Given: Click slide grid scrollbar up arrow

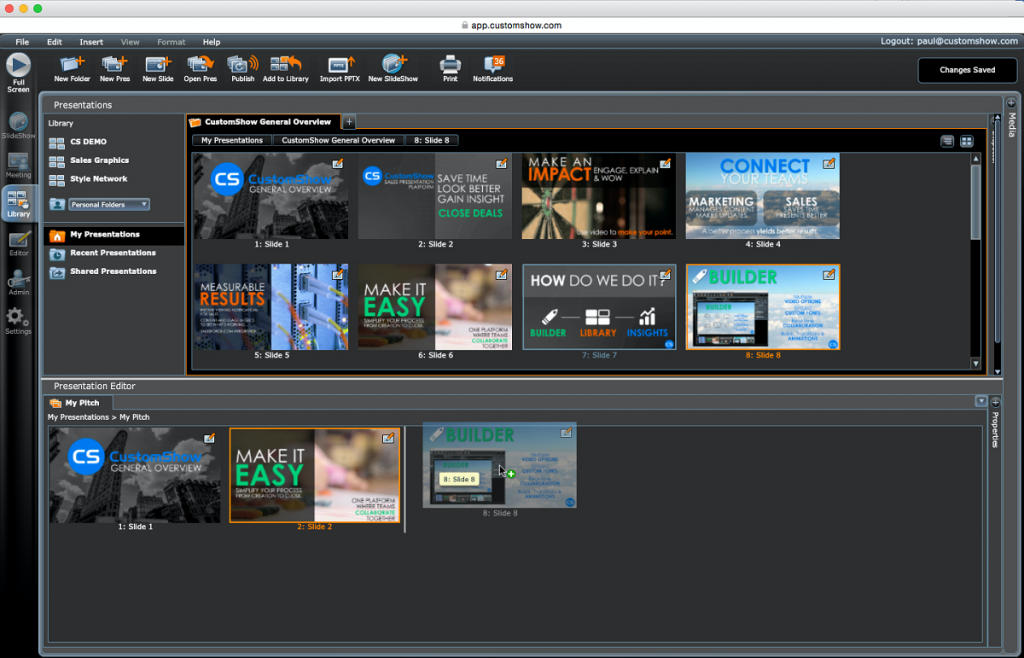Looking at the screenshot, I should tap(976, 159).
